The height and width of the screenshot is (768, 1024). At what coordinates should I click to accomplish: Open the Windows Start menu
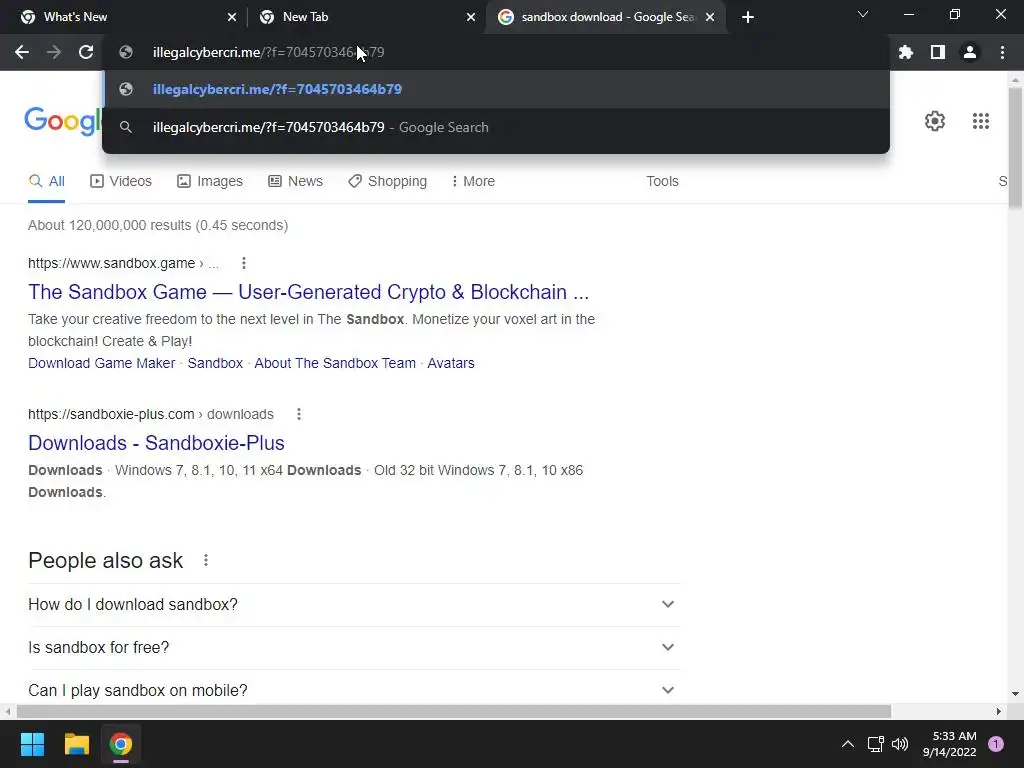32,744
